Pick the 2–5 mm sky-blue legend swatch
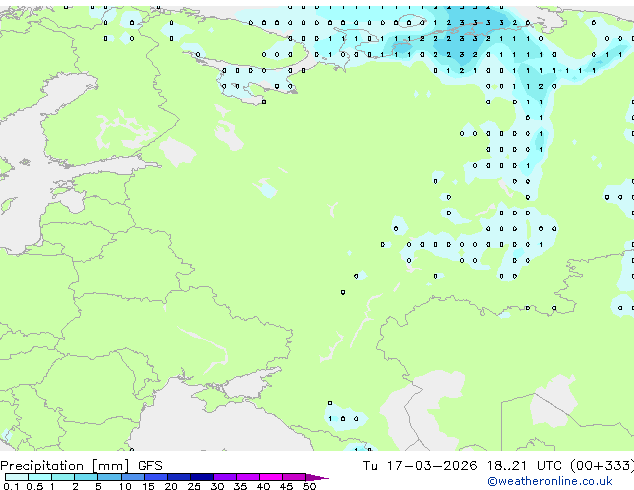 tap(86, 477)
